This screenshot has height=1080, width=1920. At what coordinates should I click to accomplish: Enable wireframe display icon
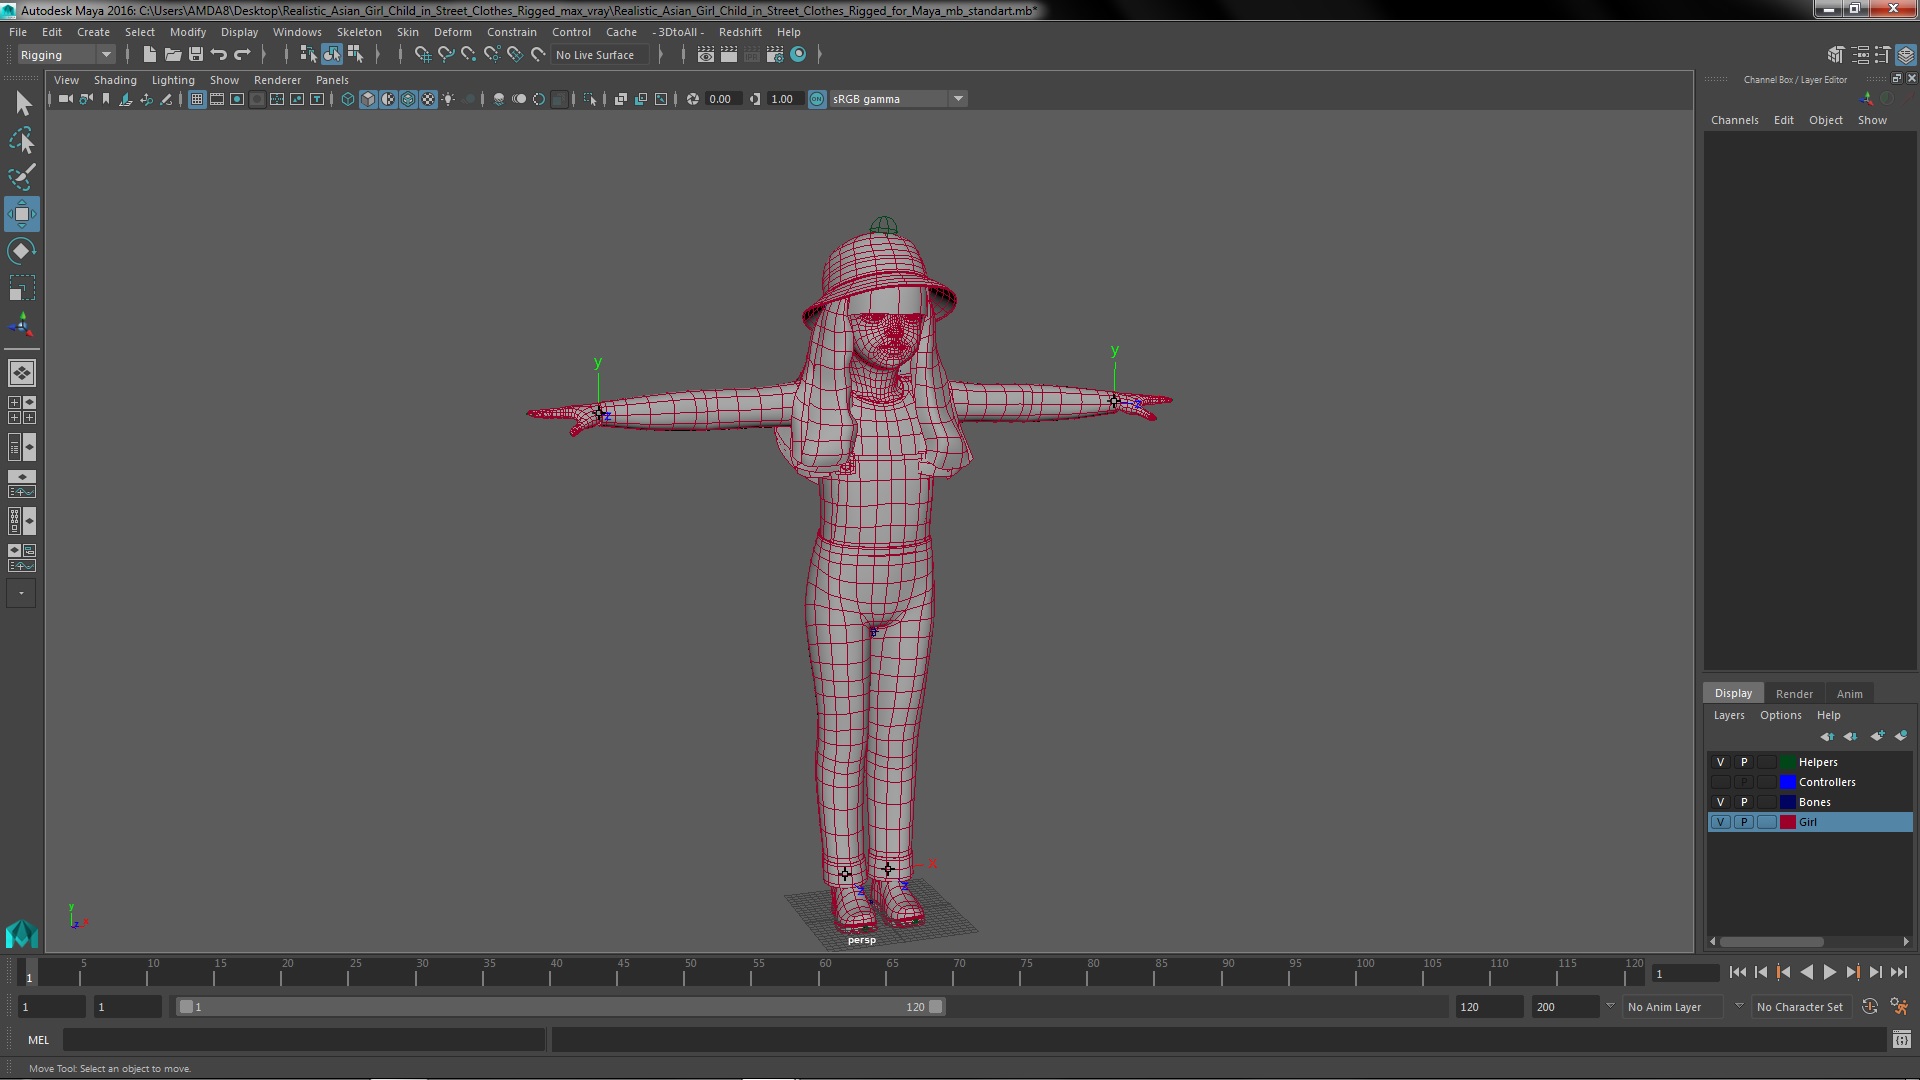click(348, 99)
